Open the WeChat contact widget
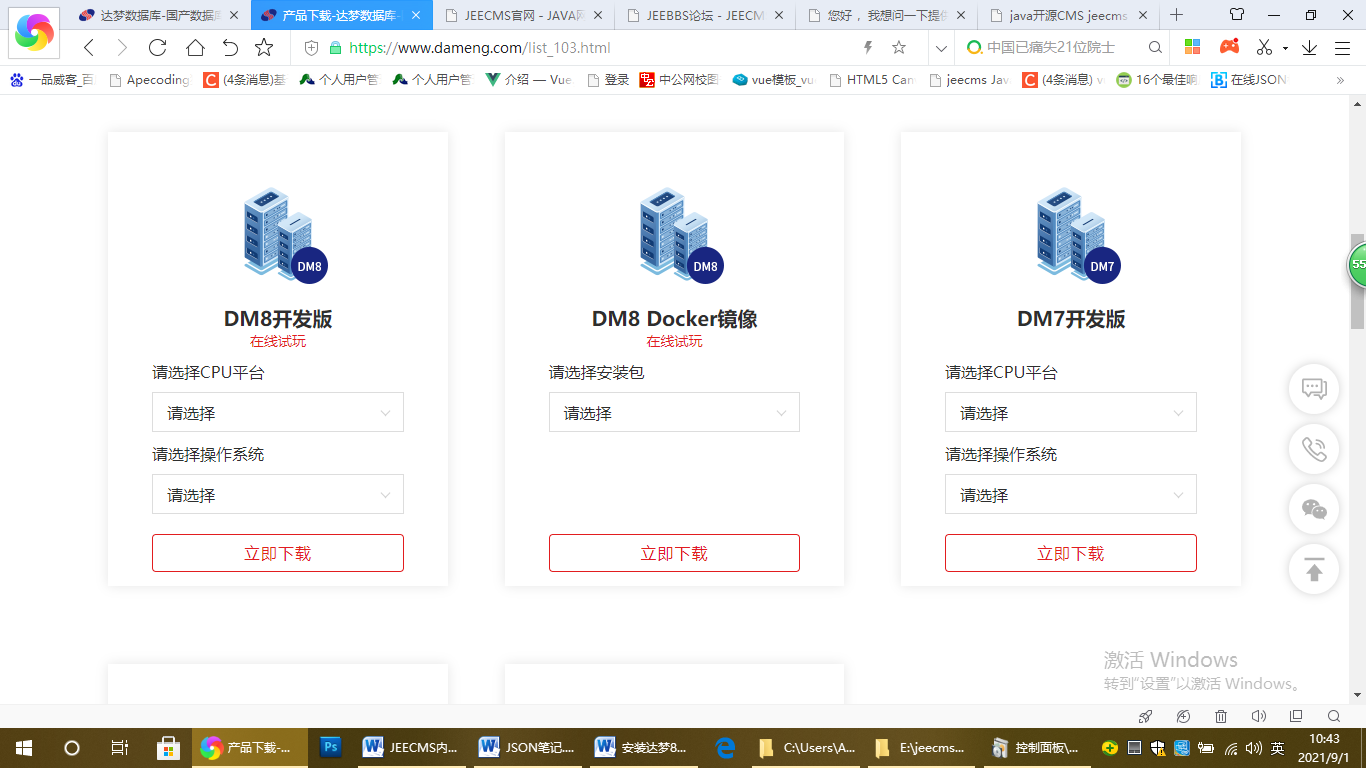1366x768 pixels. (1314, 510)
